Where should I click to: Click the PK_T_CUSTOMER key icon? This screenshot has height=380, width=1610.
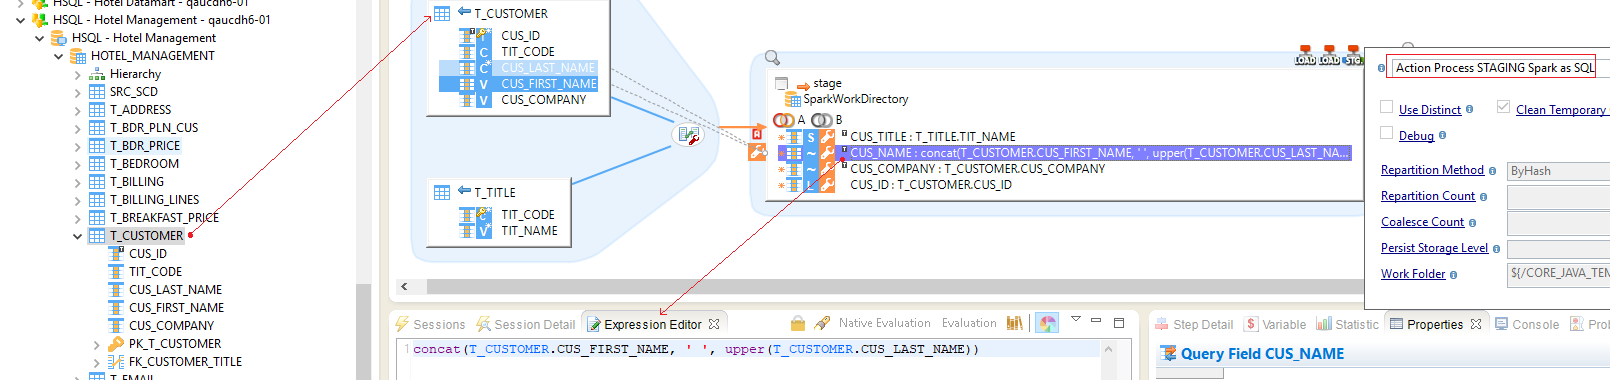point(116,344)
